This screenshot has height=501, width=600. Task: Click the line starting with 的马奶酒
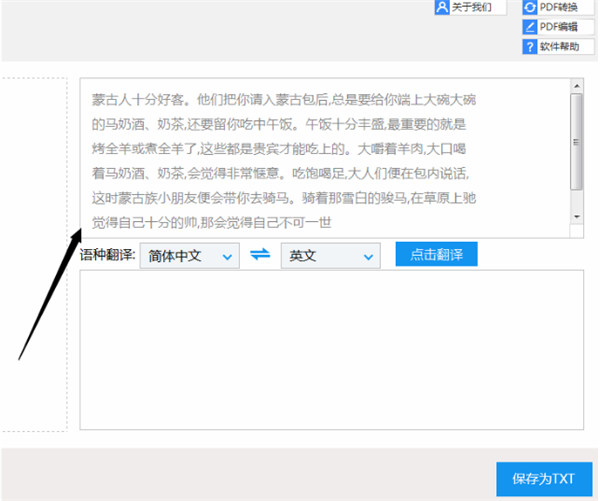click(x=279, y=124)
